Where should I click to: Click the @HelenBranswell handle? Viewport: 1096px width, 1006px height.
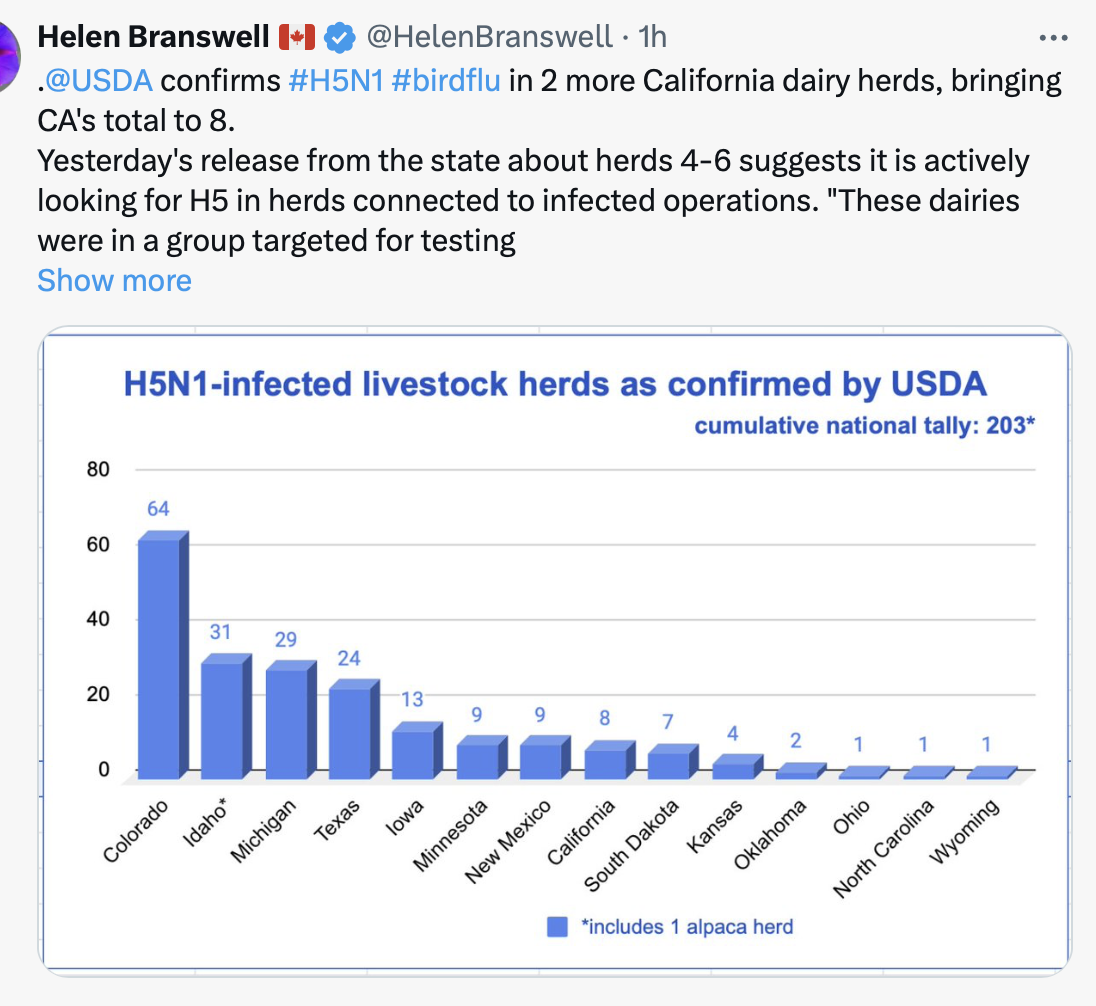pyautogui.click(x=489, y=38)
